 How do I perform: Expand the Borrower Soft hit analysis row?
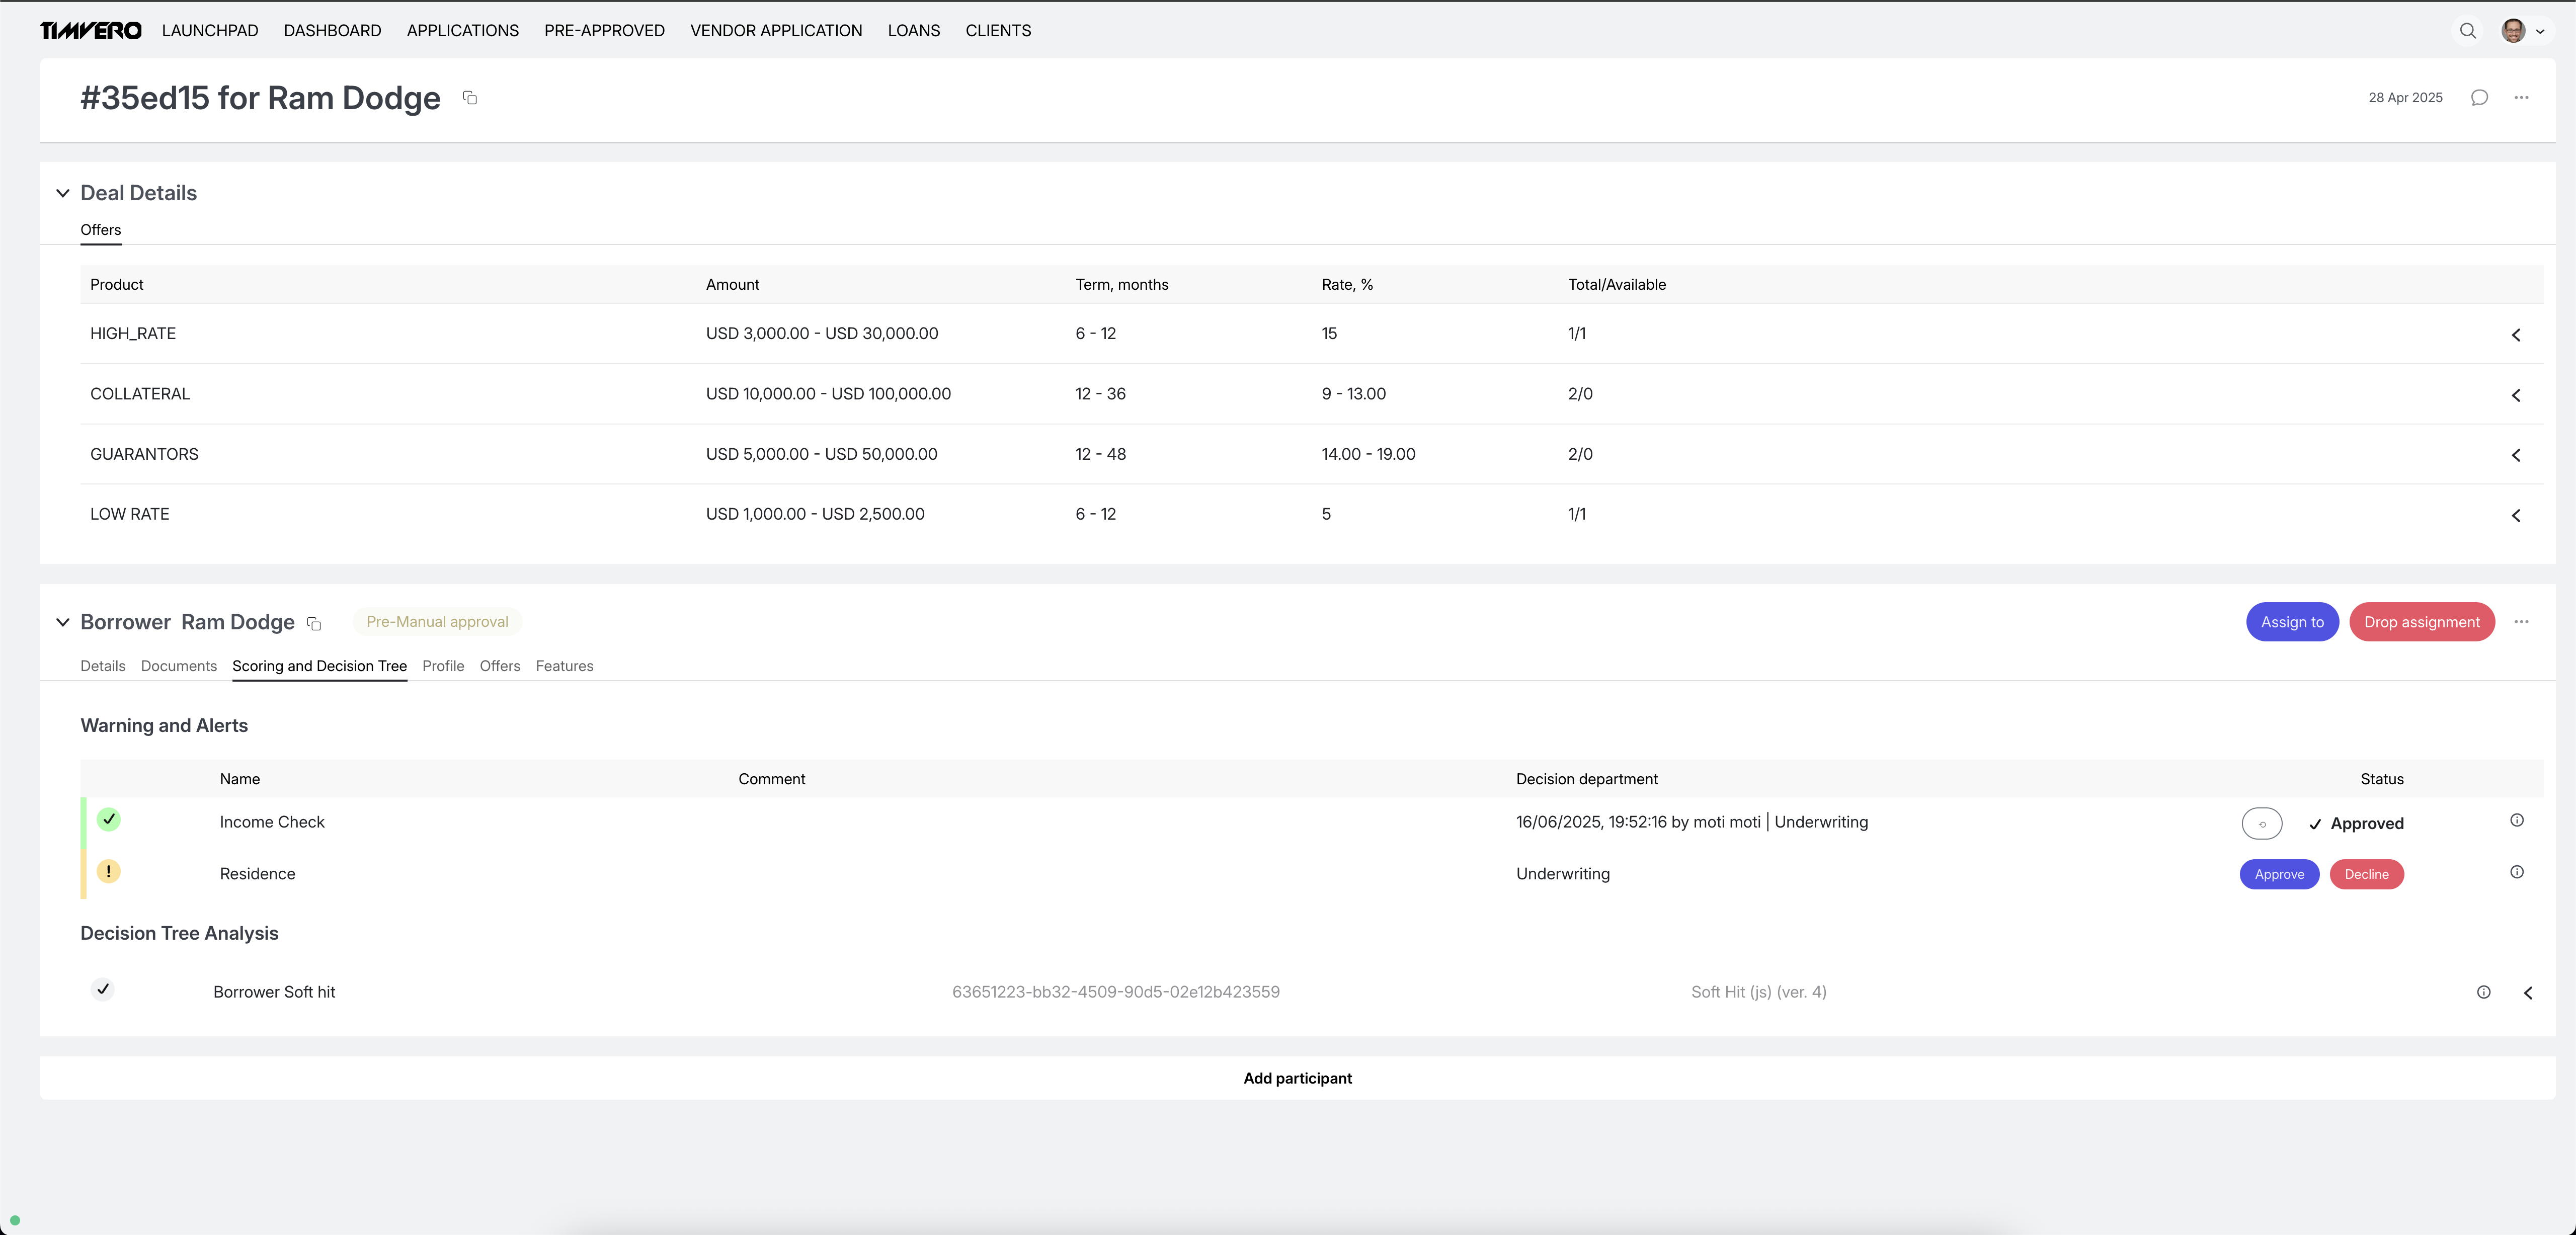click(x=2529, y=993)
